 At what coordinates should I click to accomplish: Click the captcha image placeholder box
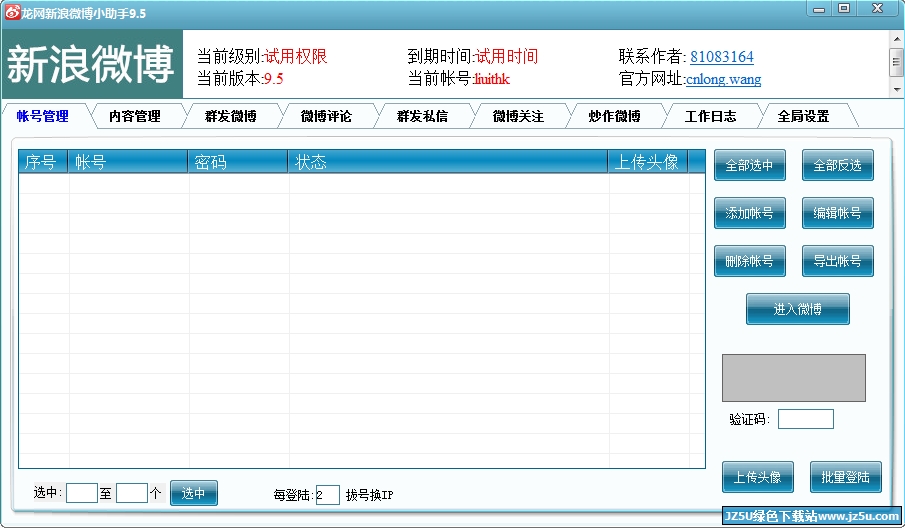(x=794, y=378)
